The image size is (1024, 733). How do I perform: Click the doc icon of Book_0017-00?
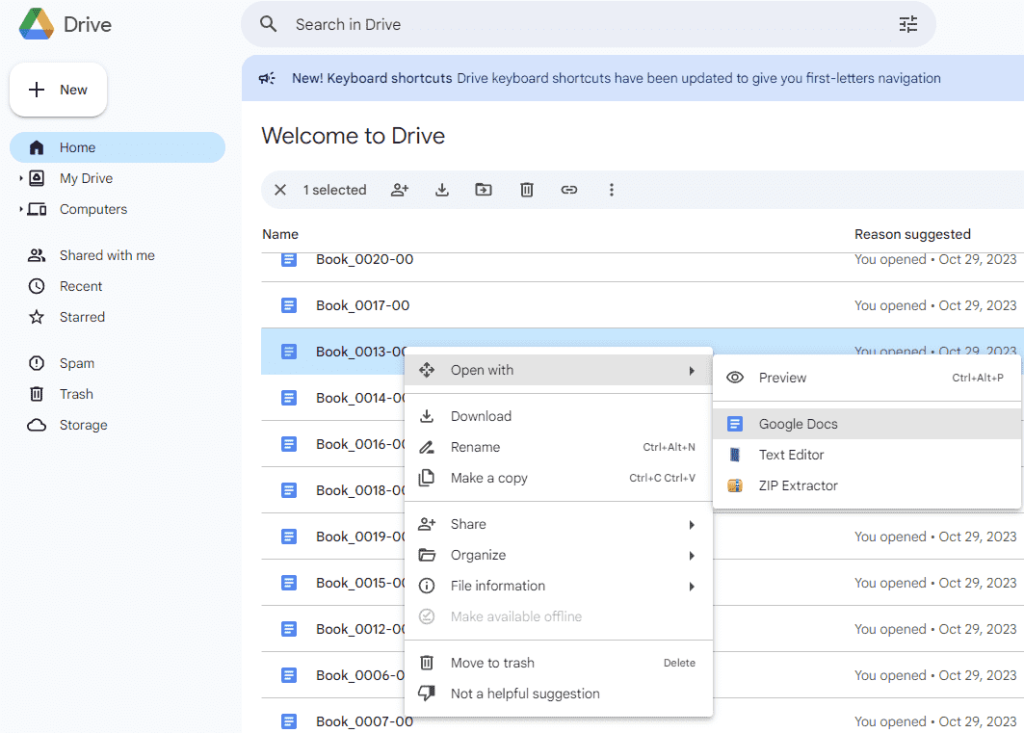click(289, 305)
